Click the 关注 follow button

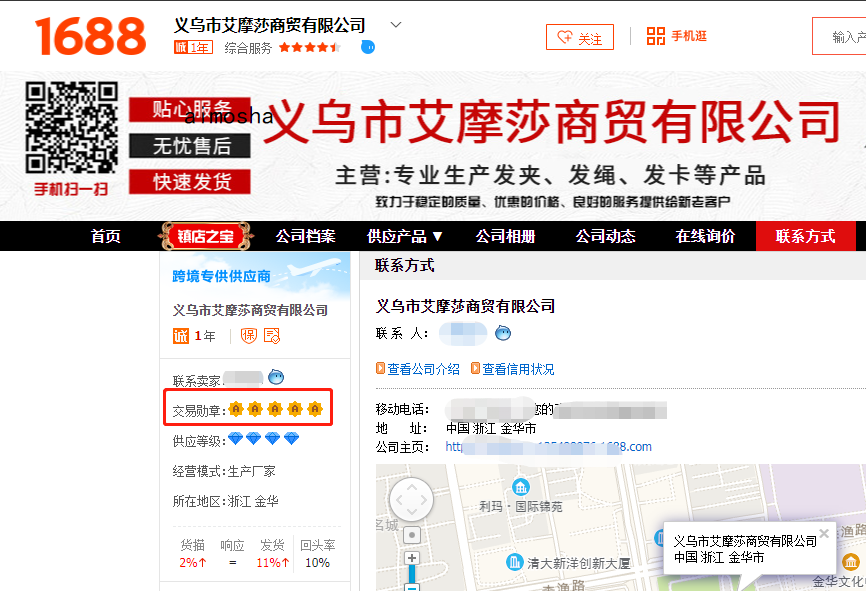[579, 37]
